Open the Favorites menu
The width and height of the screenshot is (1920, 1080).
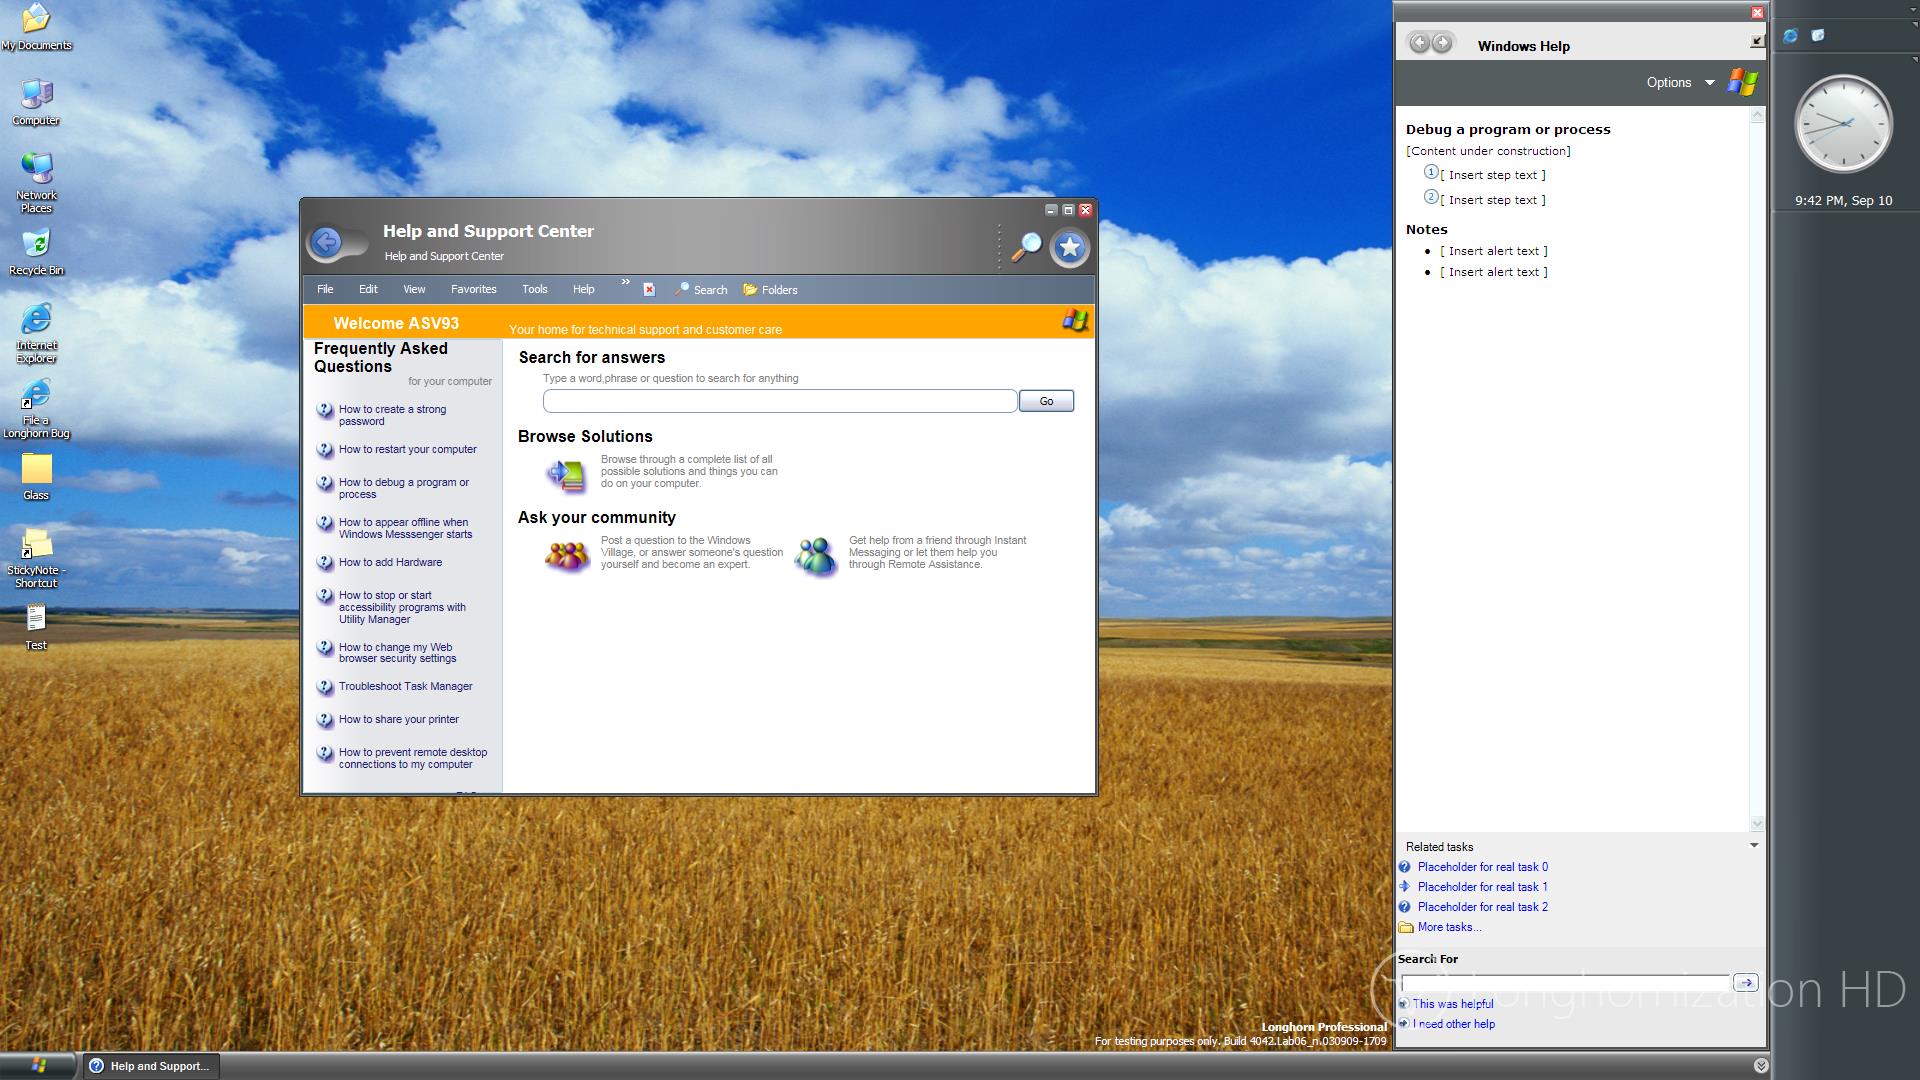pos(473,290)
